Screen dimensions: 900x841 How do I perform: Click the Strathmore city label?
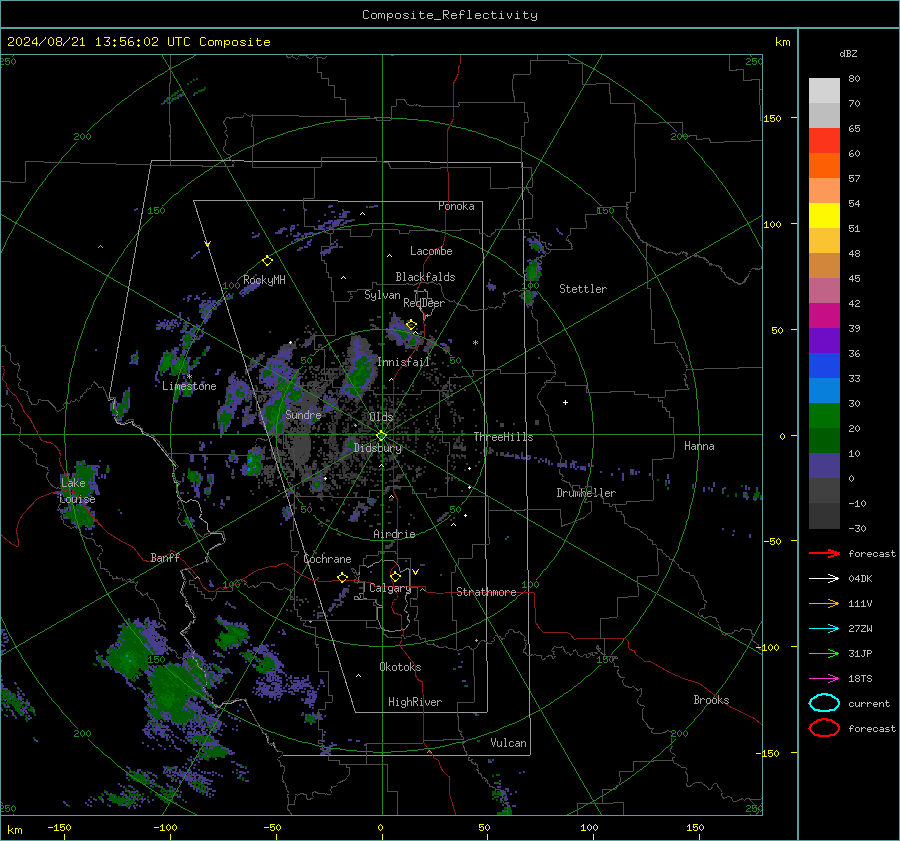tap(486, 592)
